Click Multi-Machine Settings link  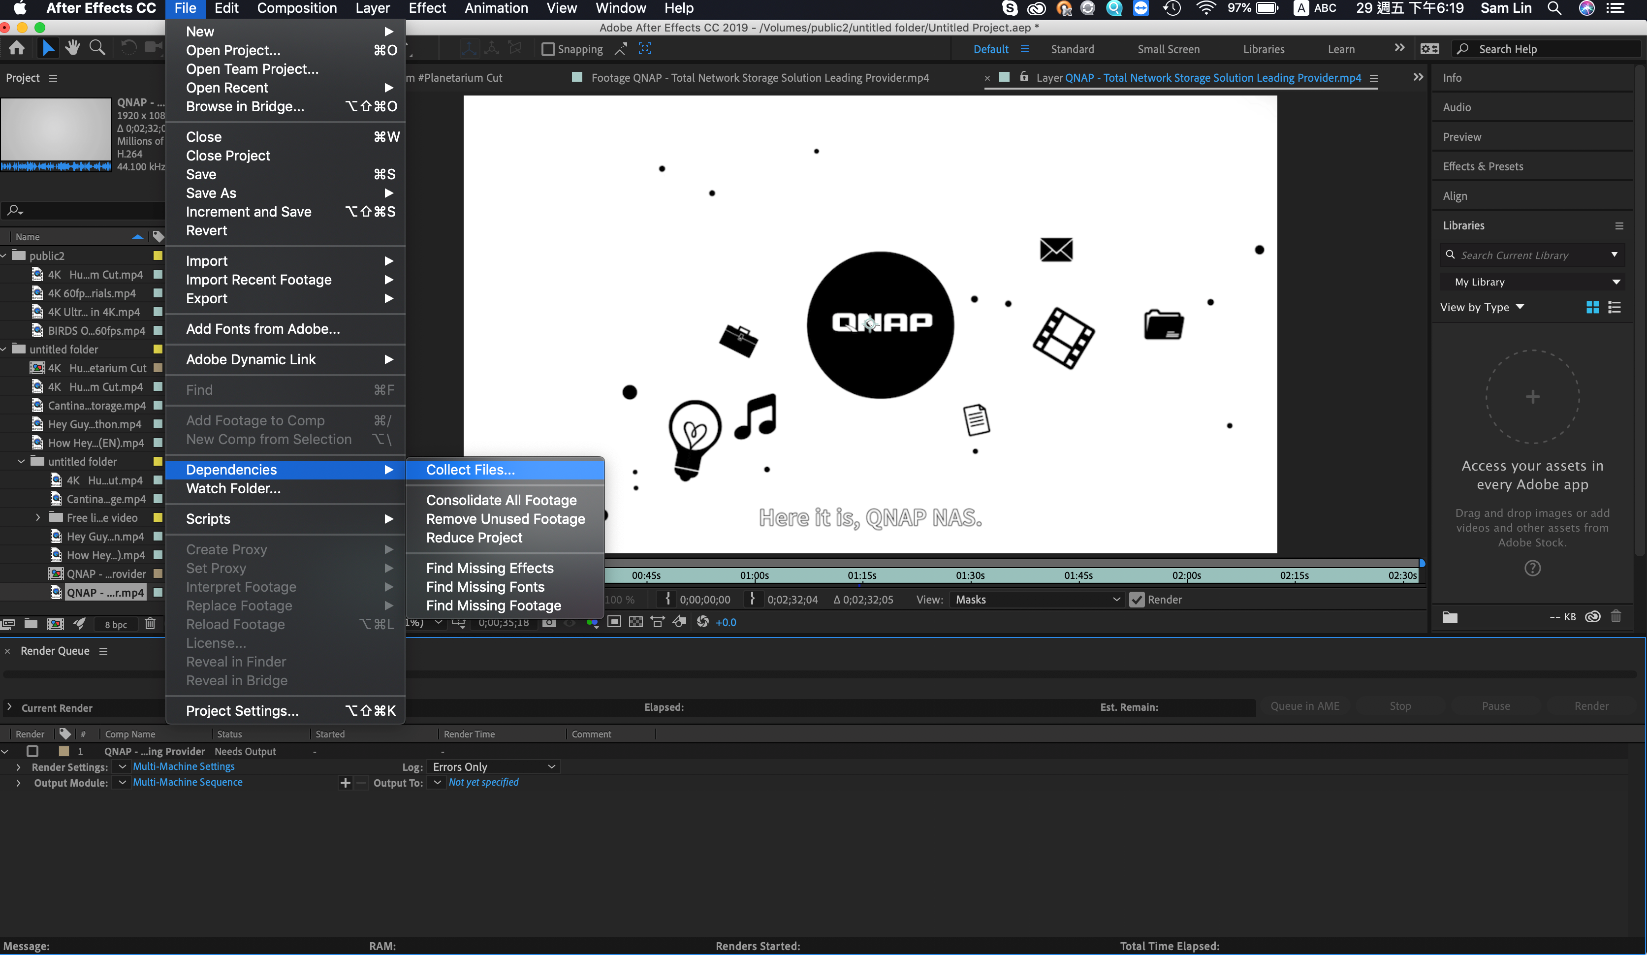[184, 767]
